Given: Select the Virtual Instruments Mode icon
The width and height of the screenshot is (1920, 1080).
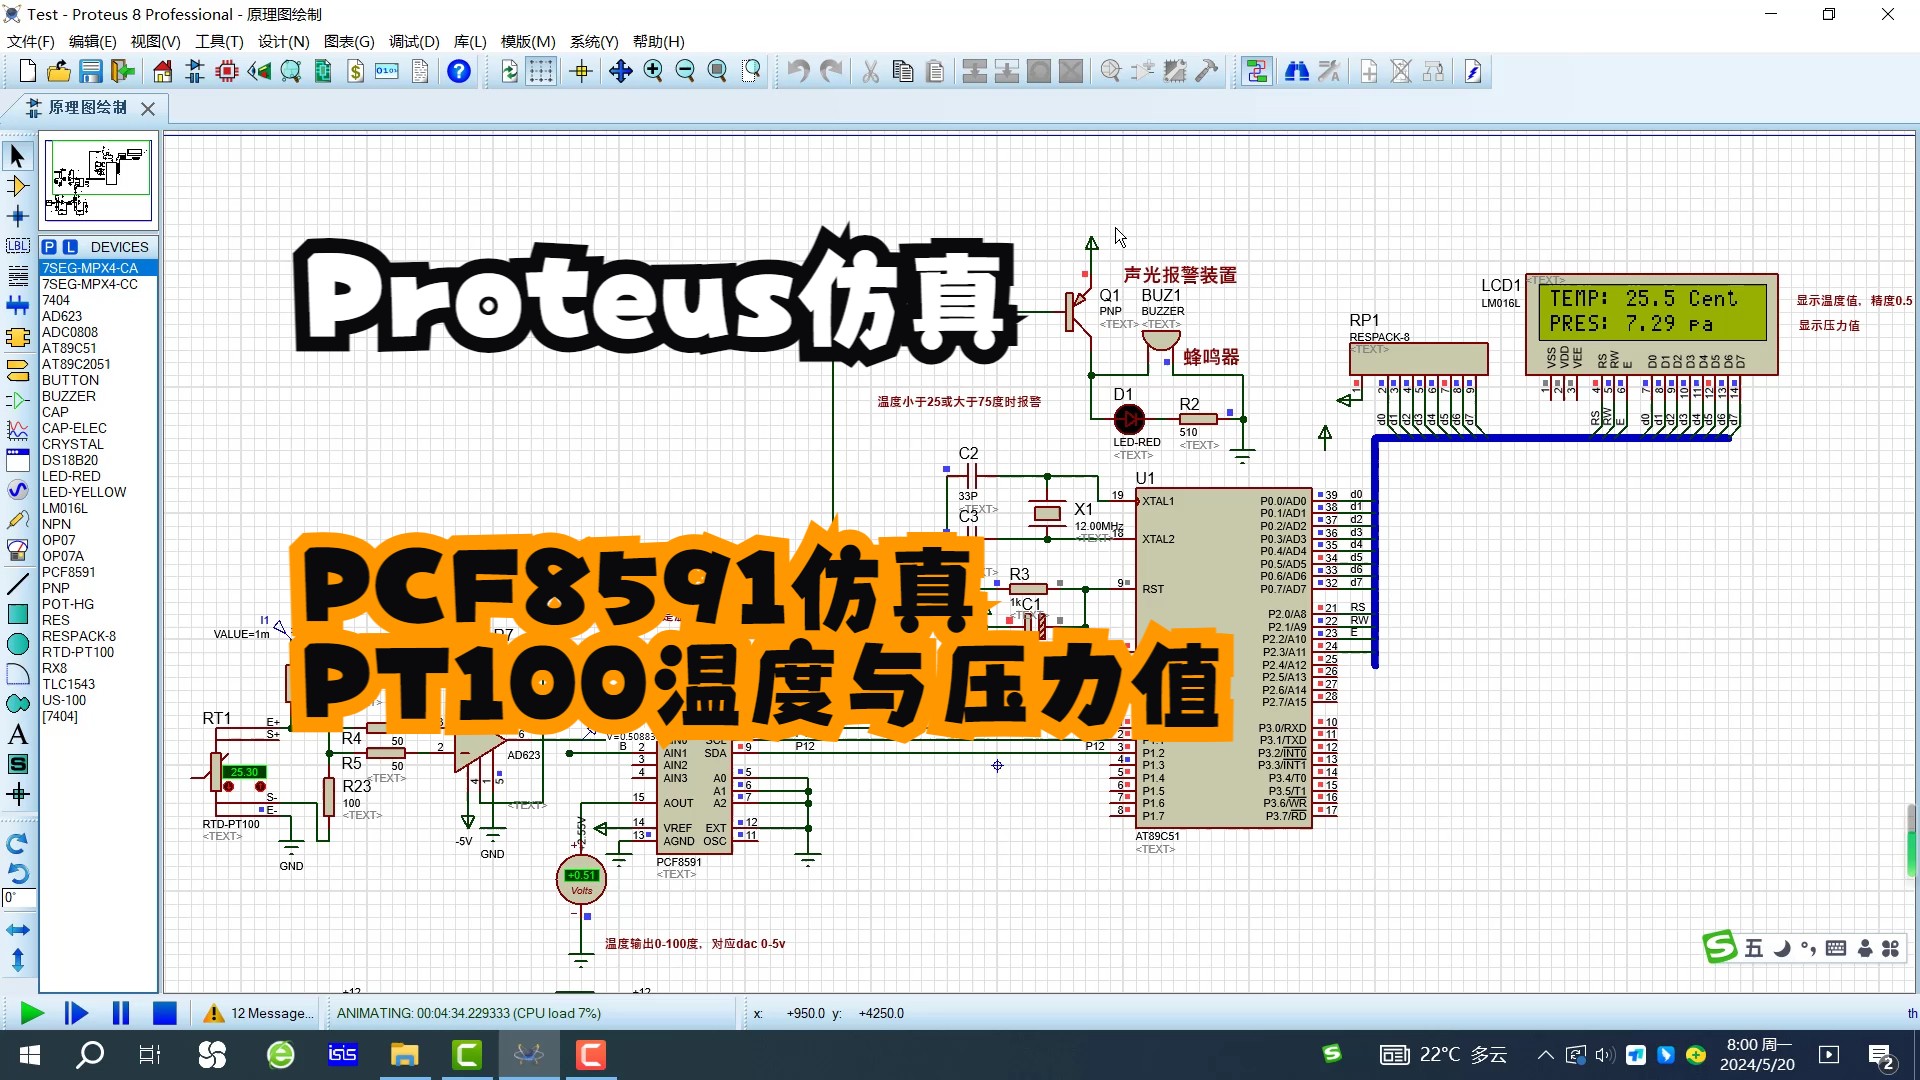Looking at the screenshot, I should [17, 548].
